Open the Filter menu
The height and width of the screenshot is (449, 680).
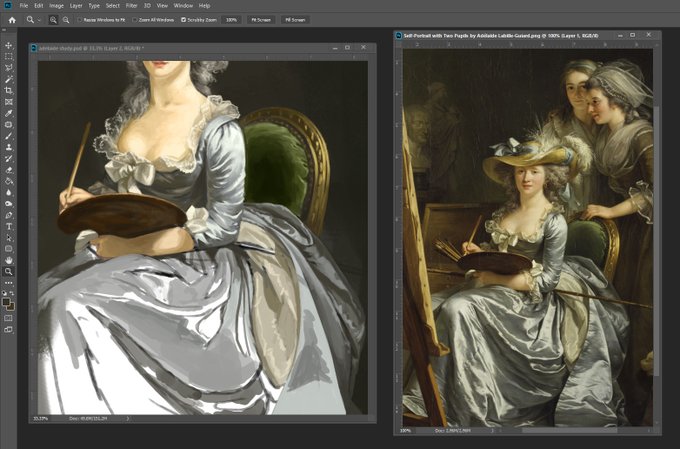click(x=131, y=6)
